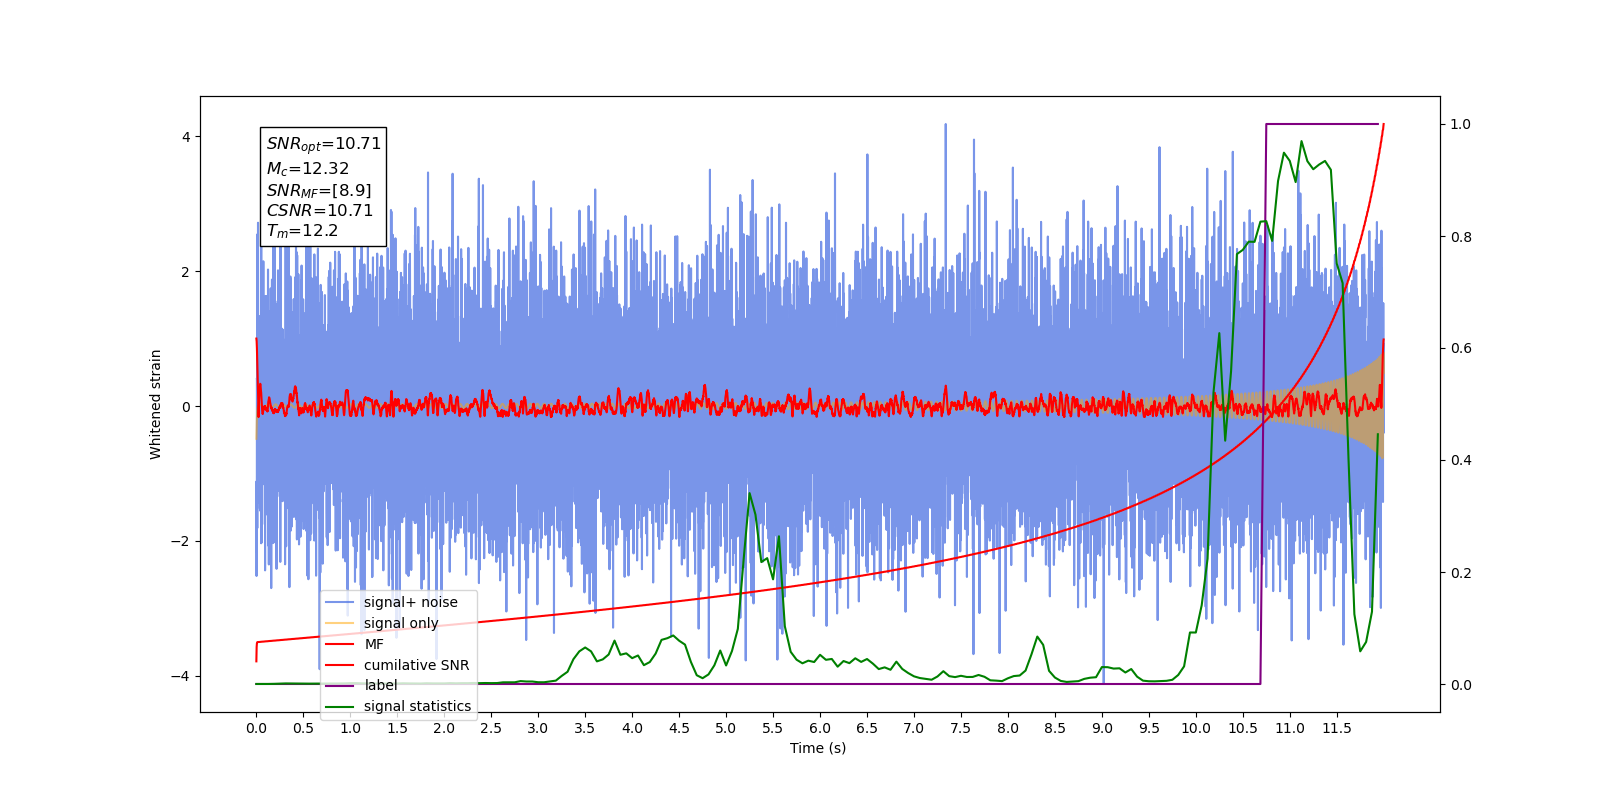The height and width of the screenshot is (800, 1600).
Task: Click the x-axis tick label 7.5
Action: [x=961, y=728]
